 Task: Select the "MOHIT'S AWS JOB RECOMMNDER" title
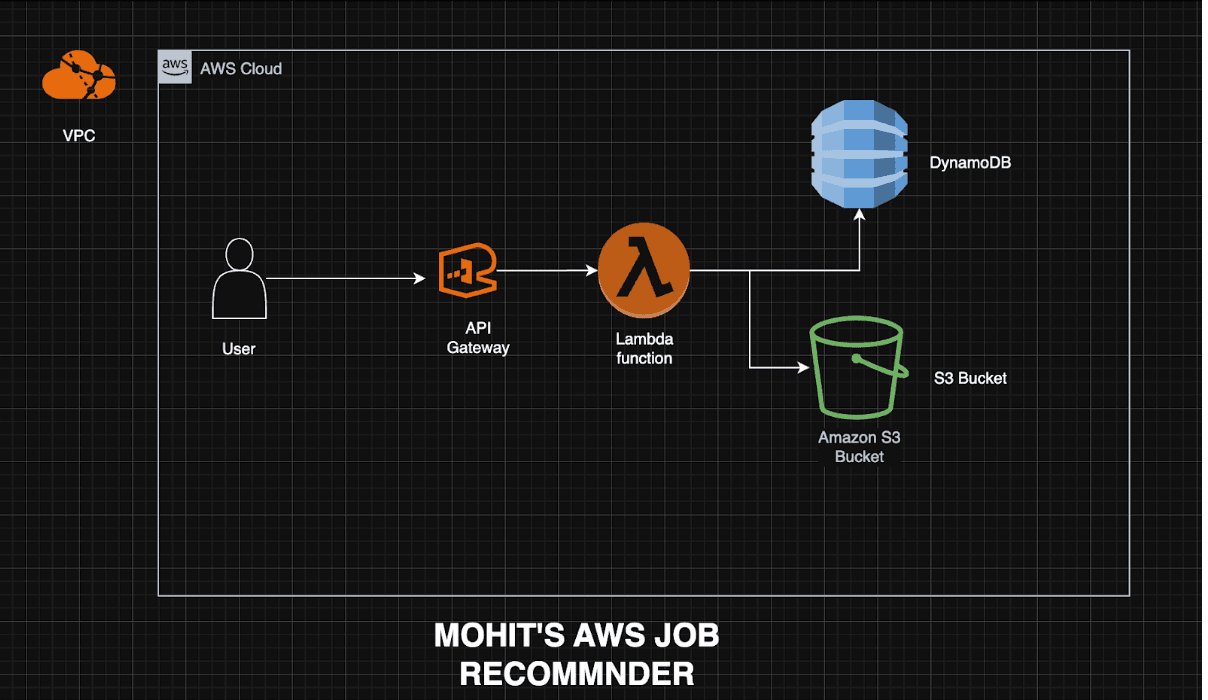tap(577, 654)
